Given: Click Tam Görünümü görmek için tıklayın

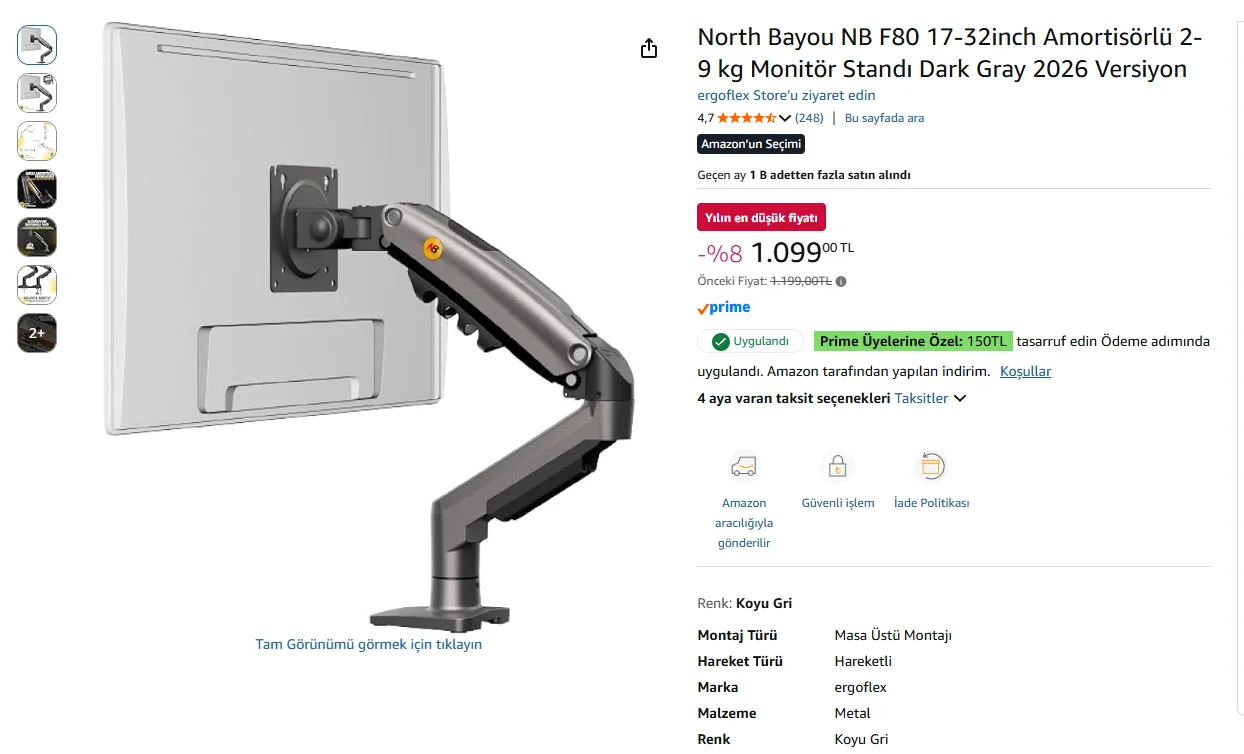Looking at the screenshot, I should tap(369, 644).
